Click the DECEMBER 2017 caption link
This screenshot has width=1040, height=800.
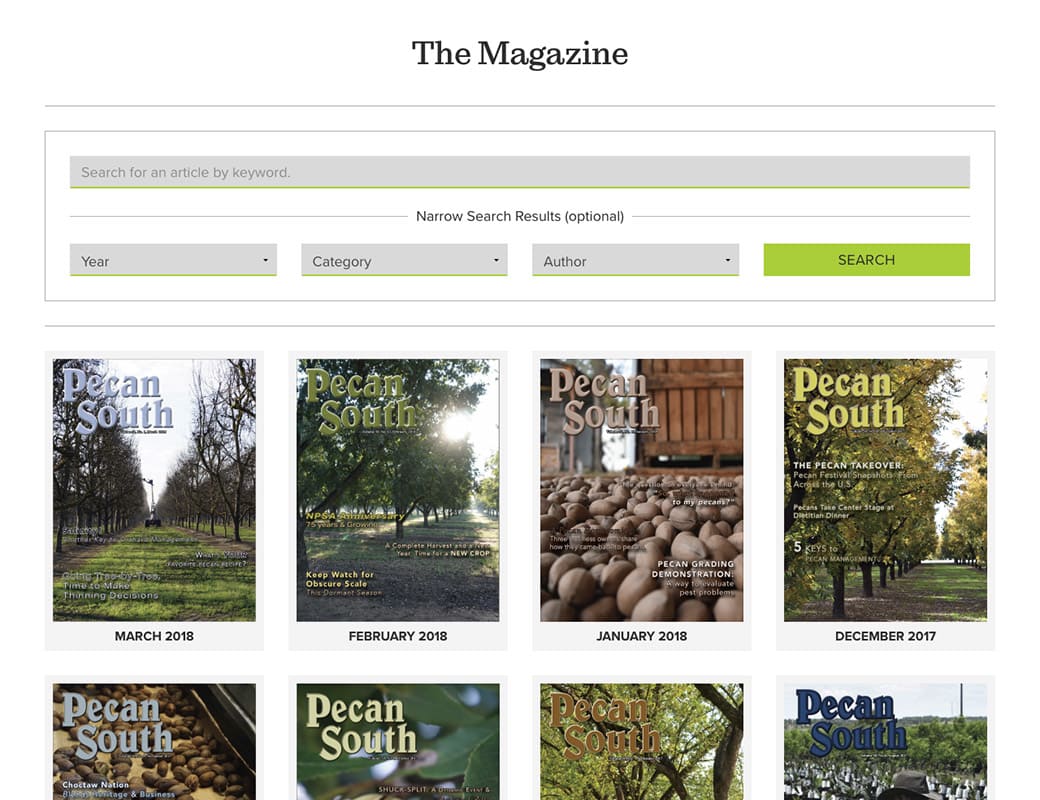click(885, 636)
